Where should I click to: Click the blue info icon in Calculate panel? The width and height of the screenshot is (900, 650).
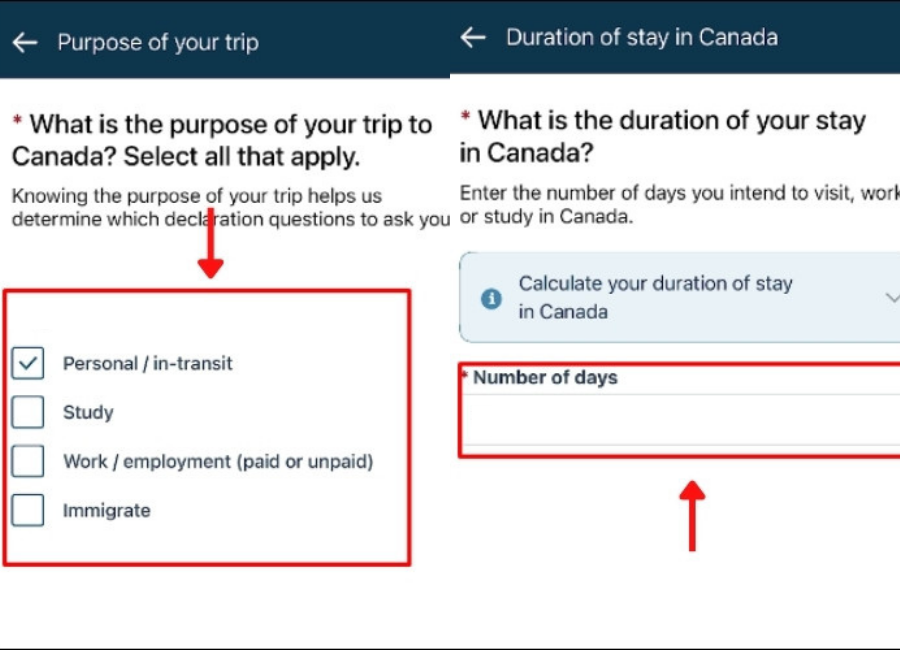pyautogui.click(x=491, y=298)
